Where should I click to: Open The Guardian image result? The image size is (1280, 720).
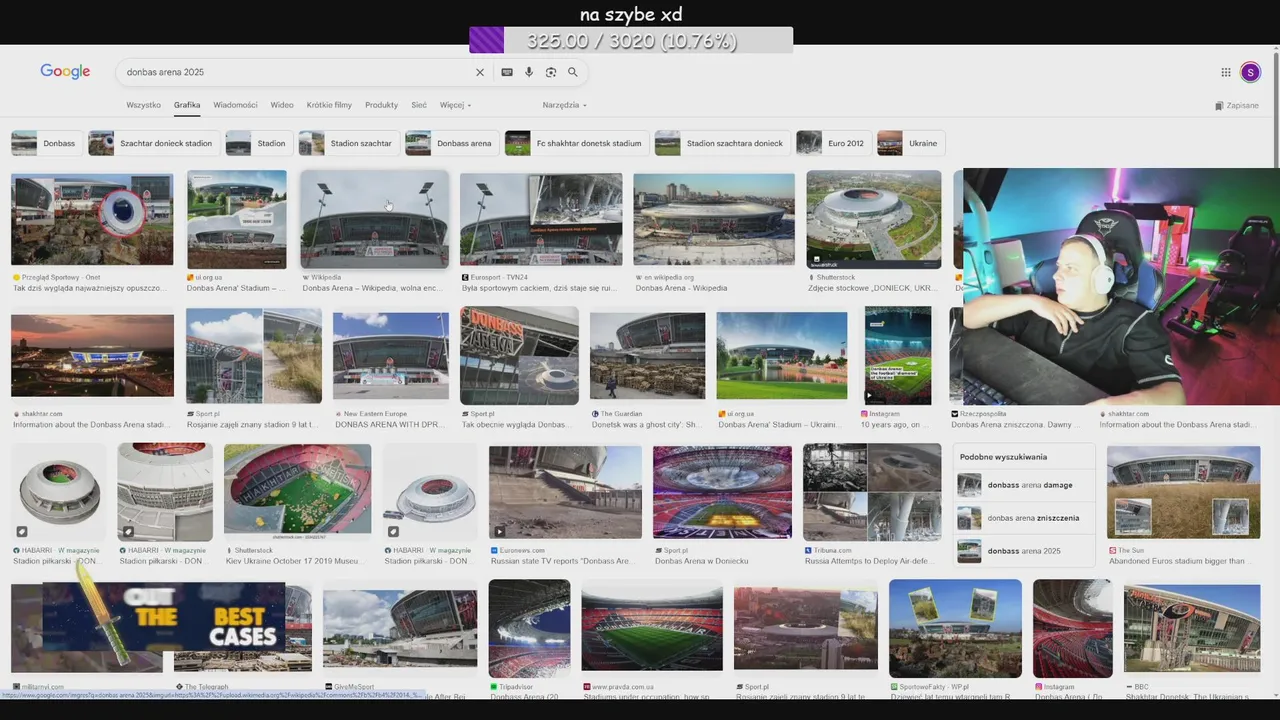tap(647, 356)
